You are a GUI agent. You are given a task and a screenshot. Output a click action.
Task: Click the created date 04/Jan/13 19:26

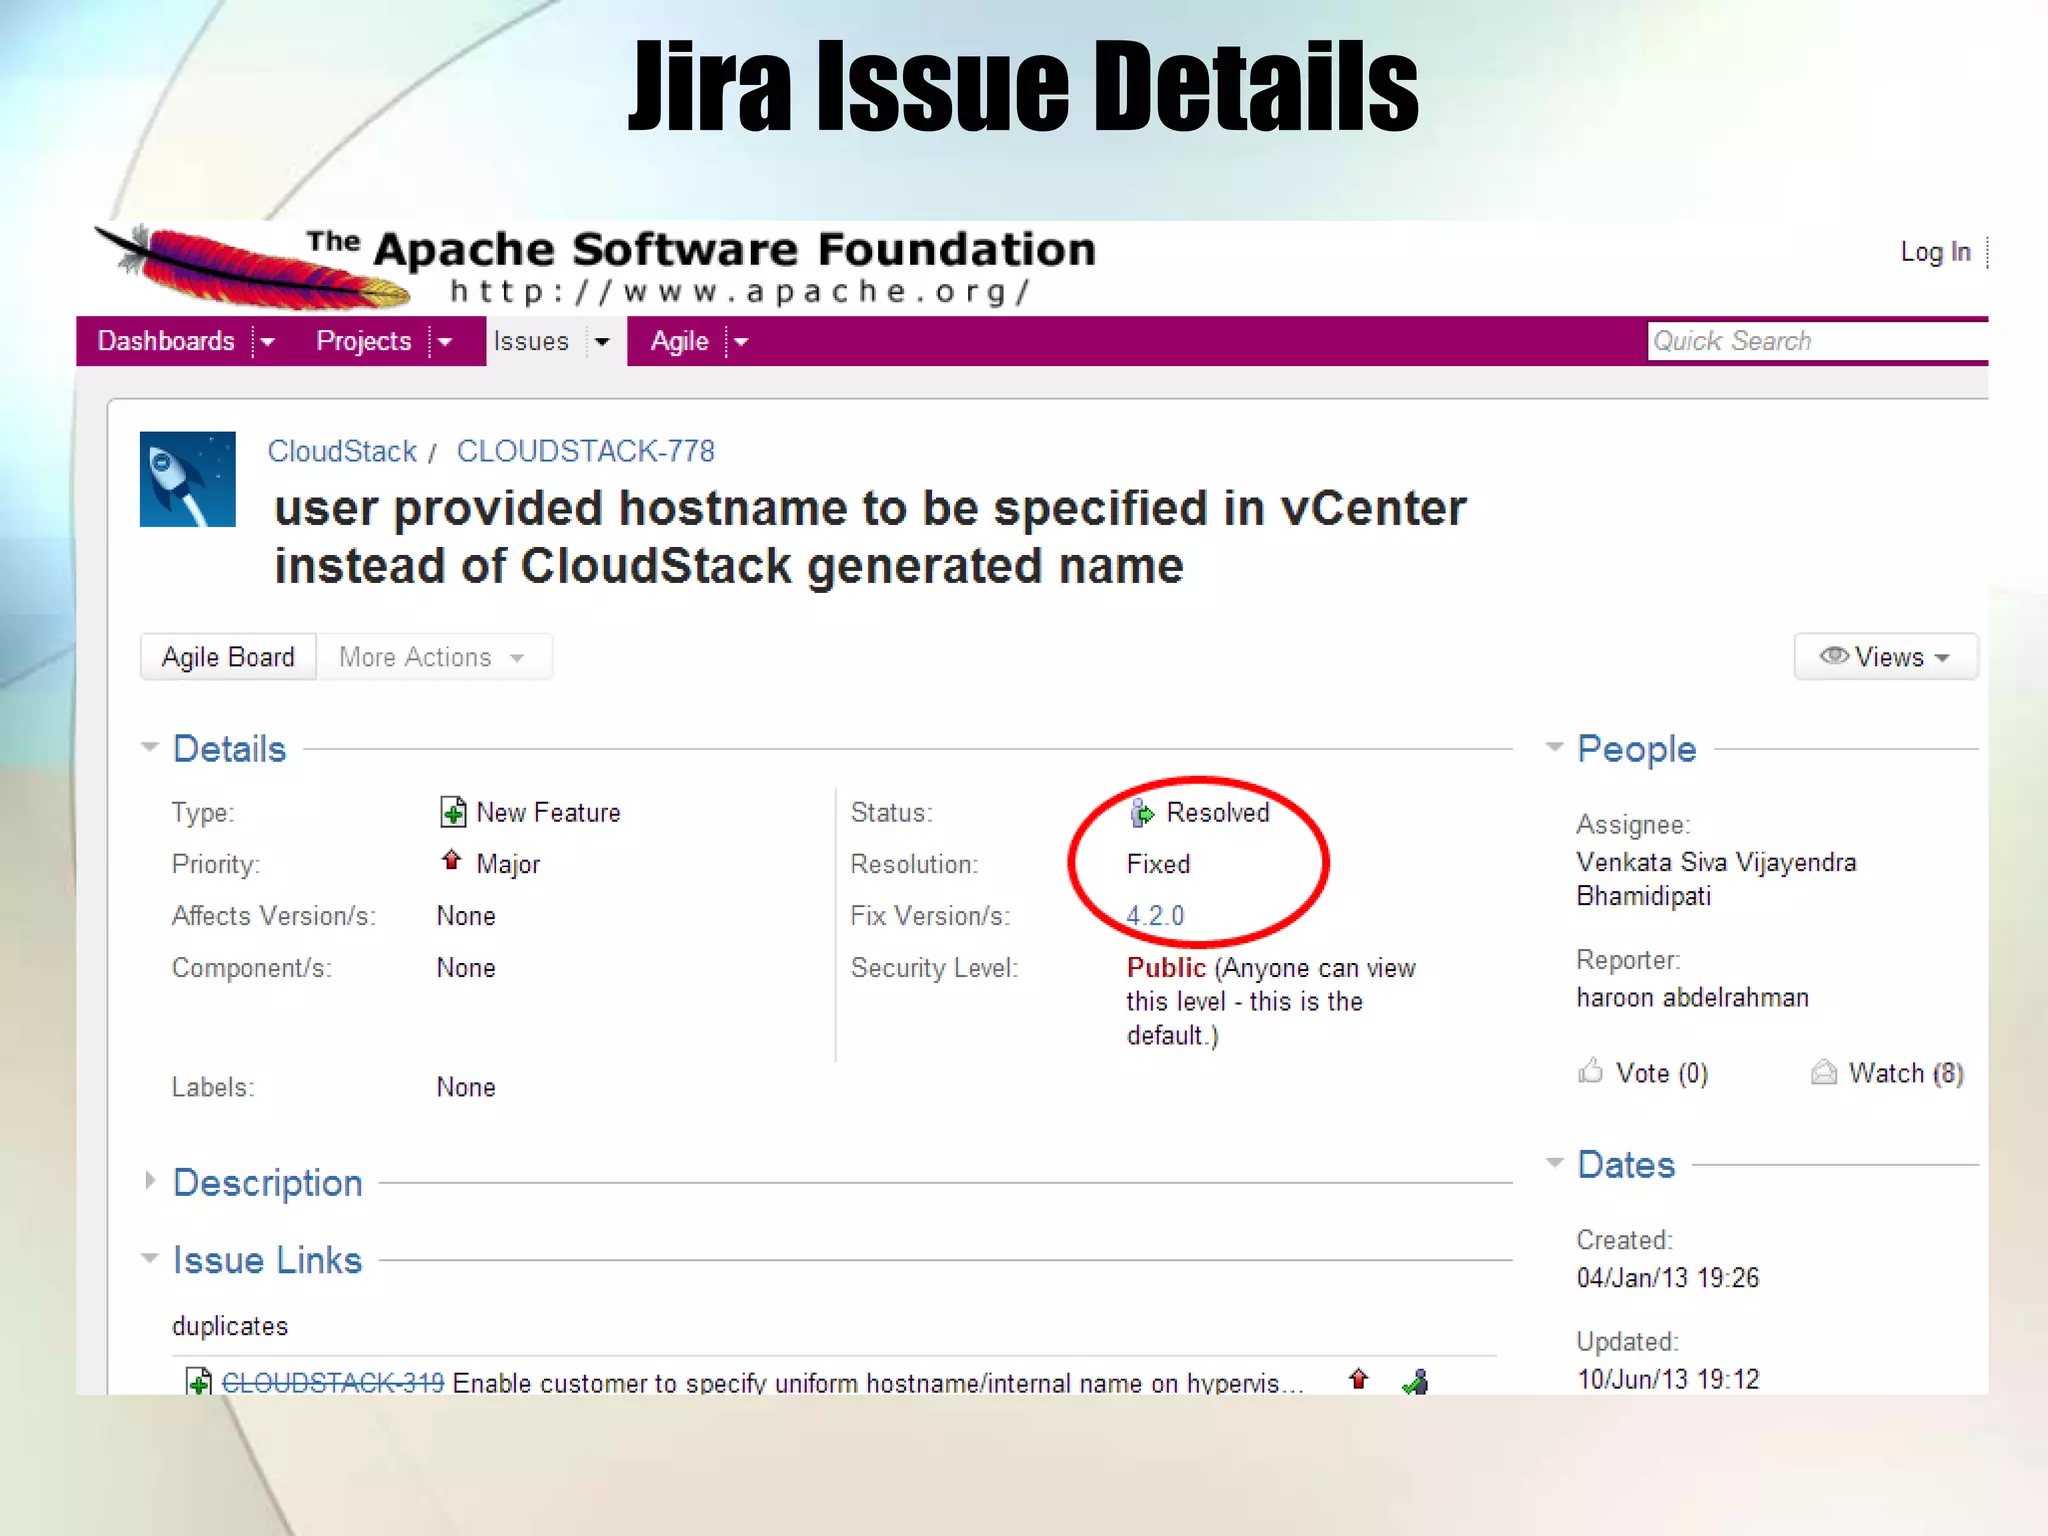point(1667,1277)
